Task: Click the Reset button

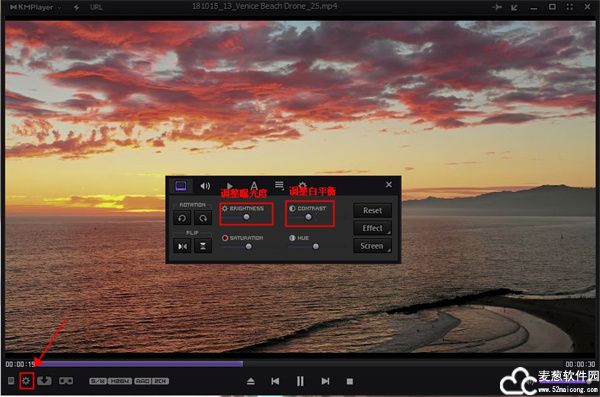Action: tap(372, 210)
